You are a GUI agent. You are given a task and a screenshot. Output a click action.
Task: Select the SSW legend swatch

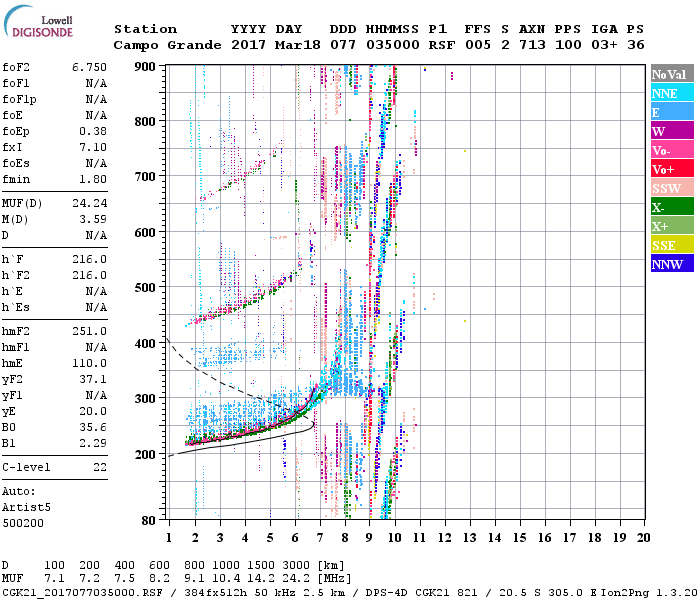pyautogui.click(x=671, y=188)
